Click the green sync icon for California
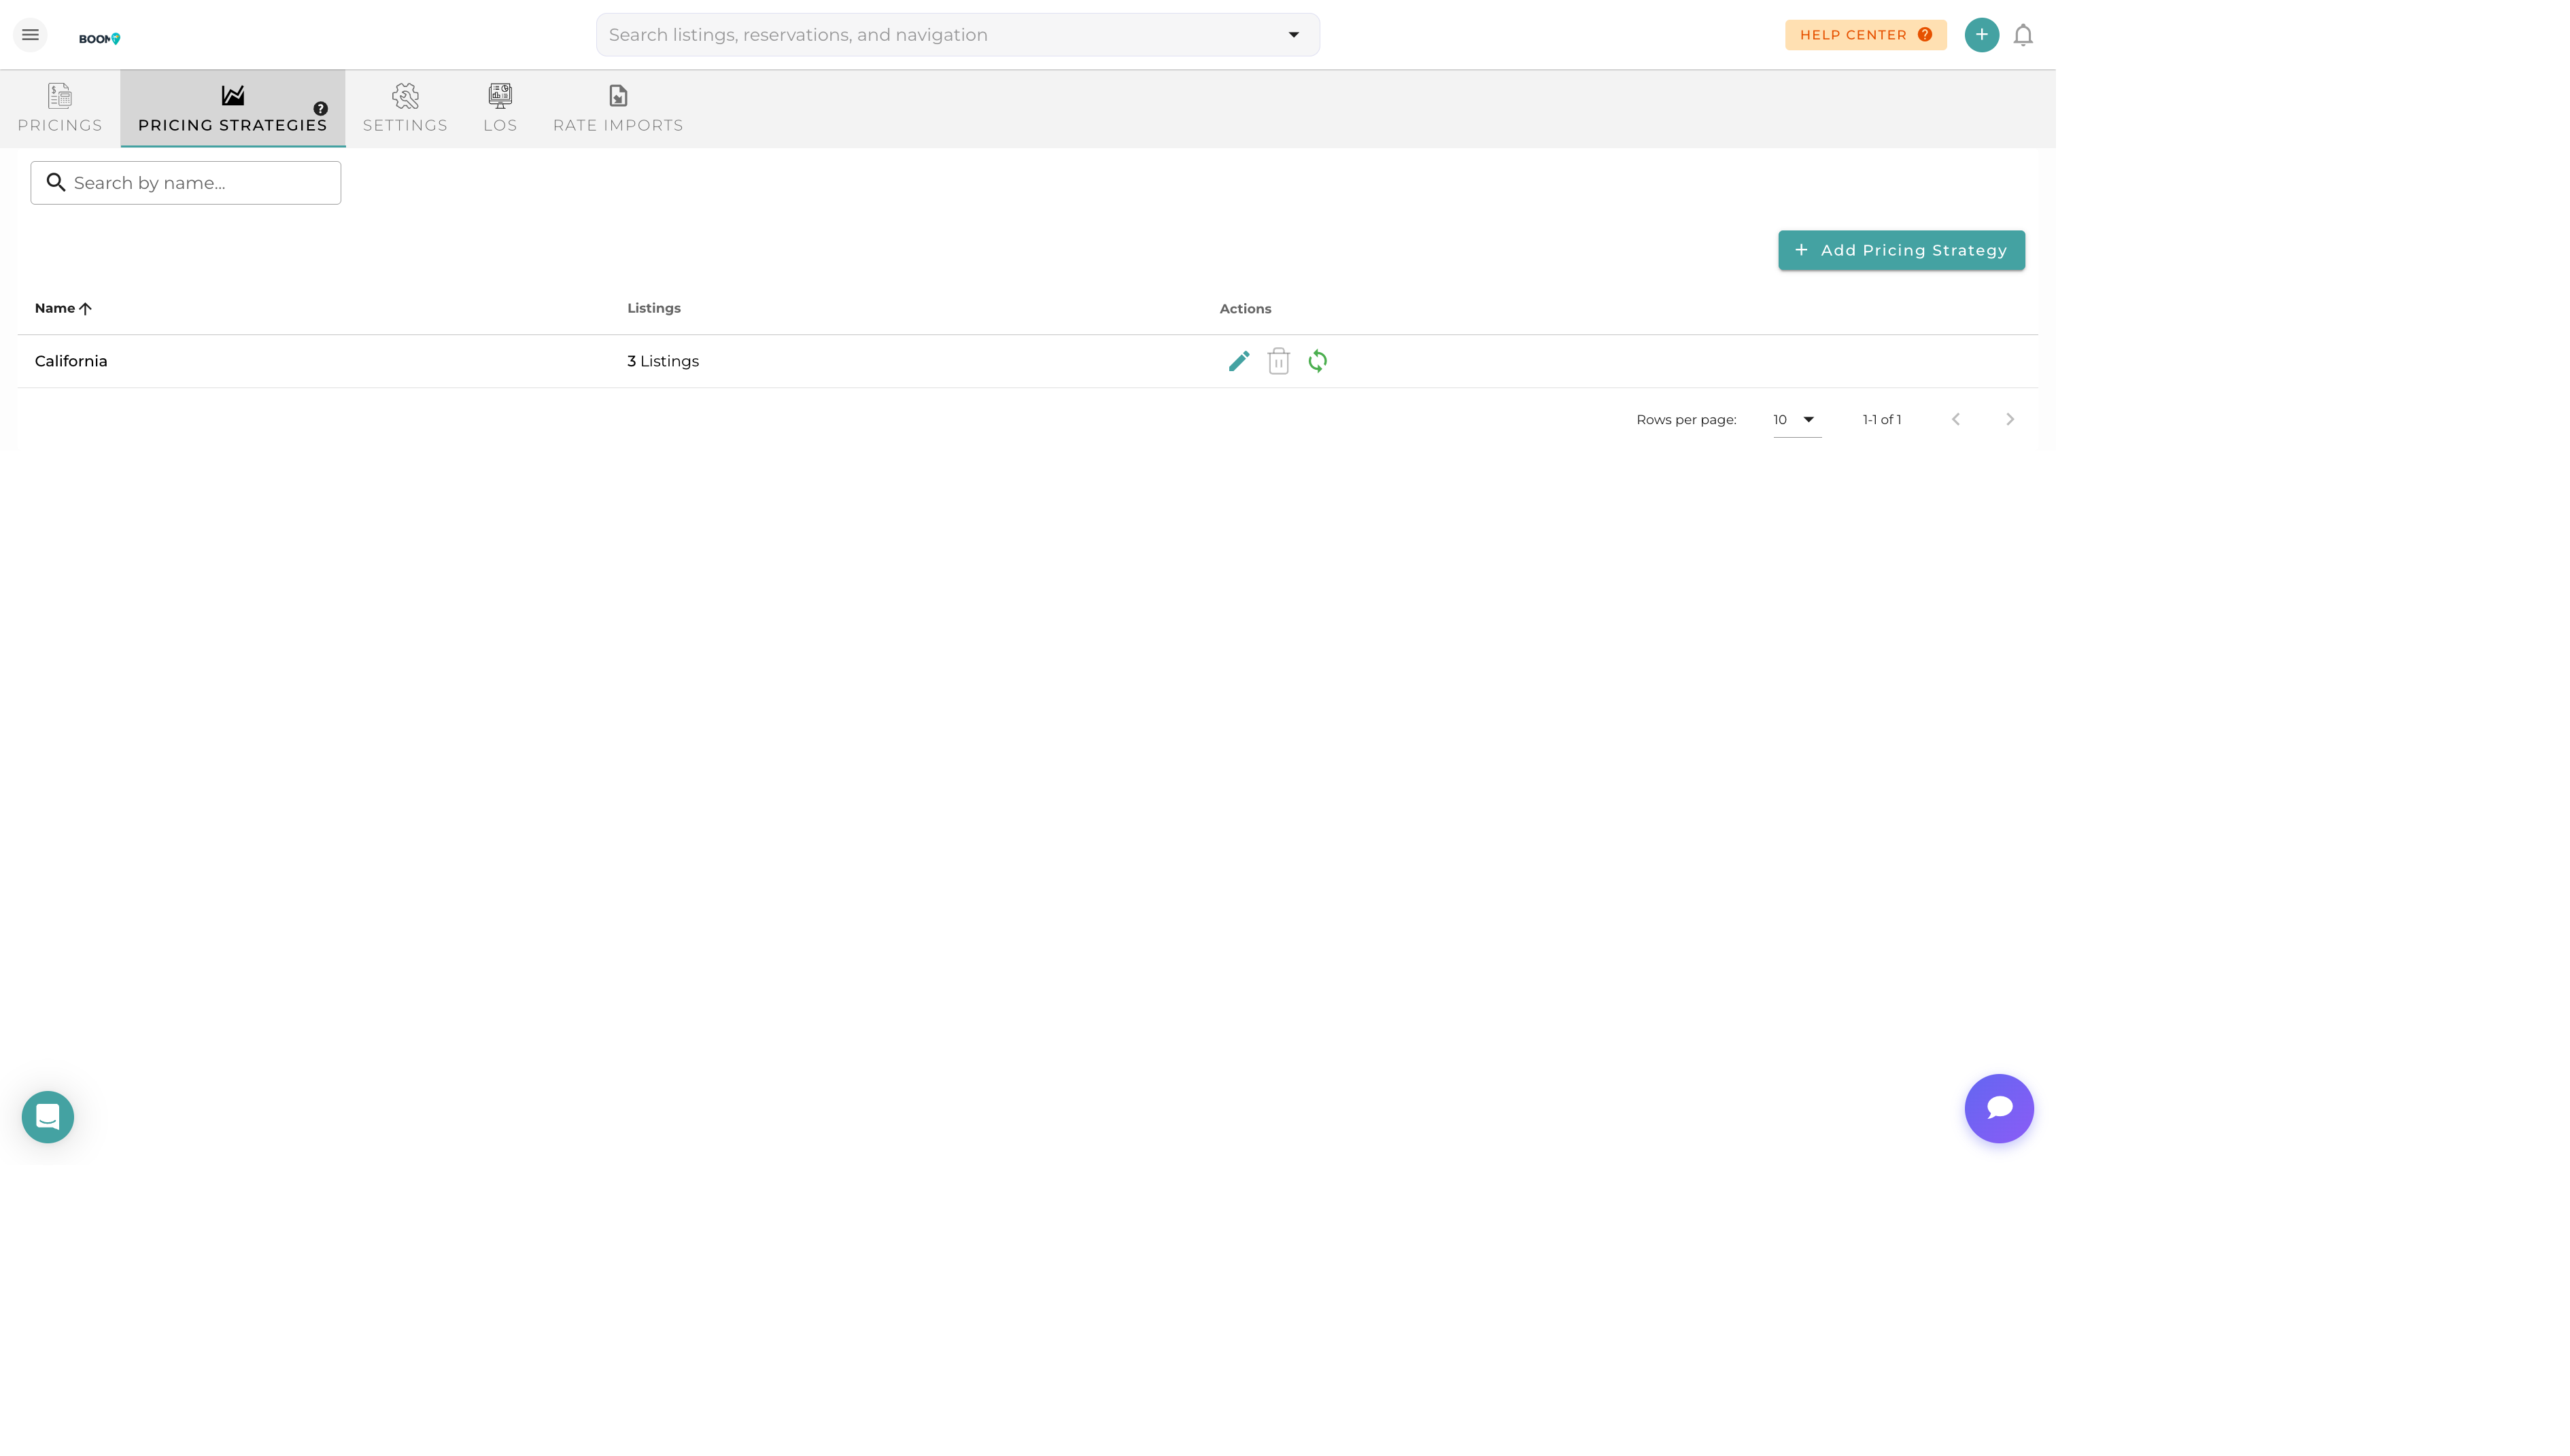 pos(1317,361)
